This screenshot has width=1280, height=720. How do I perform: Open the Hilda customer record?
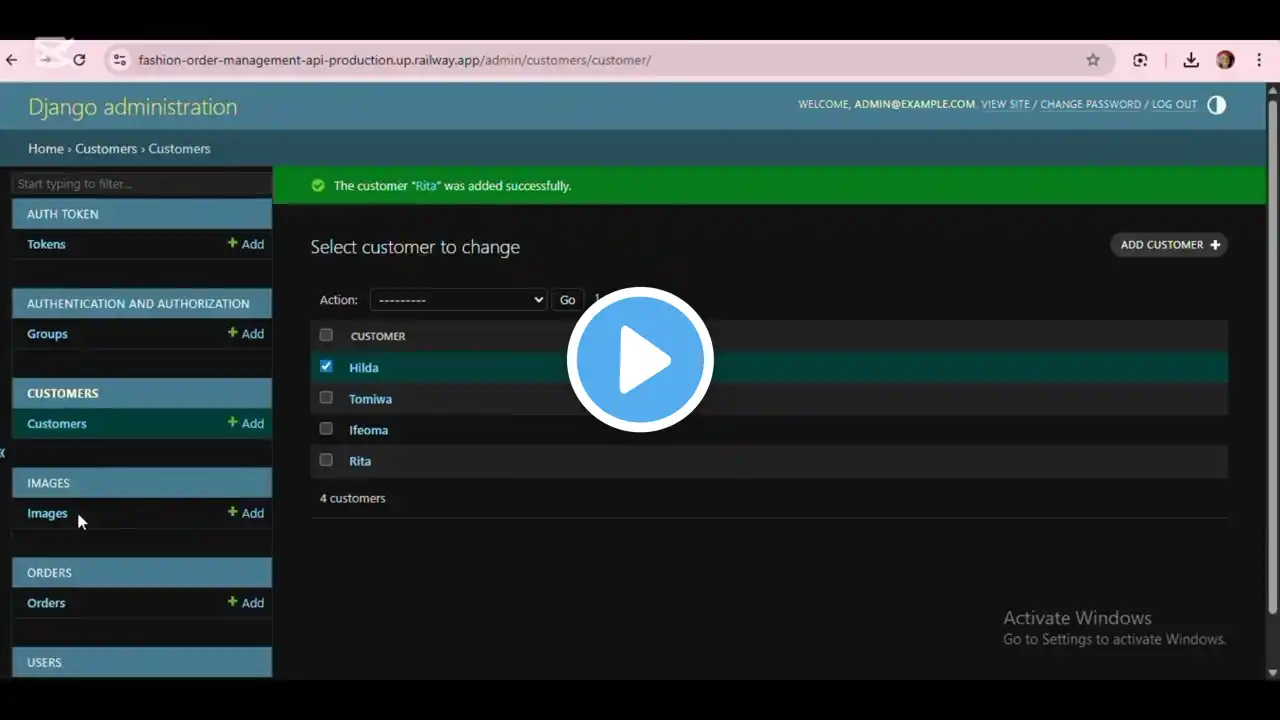point(364,368)
